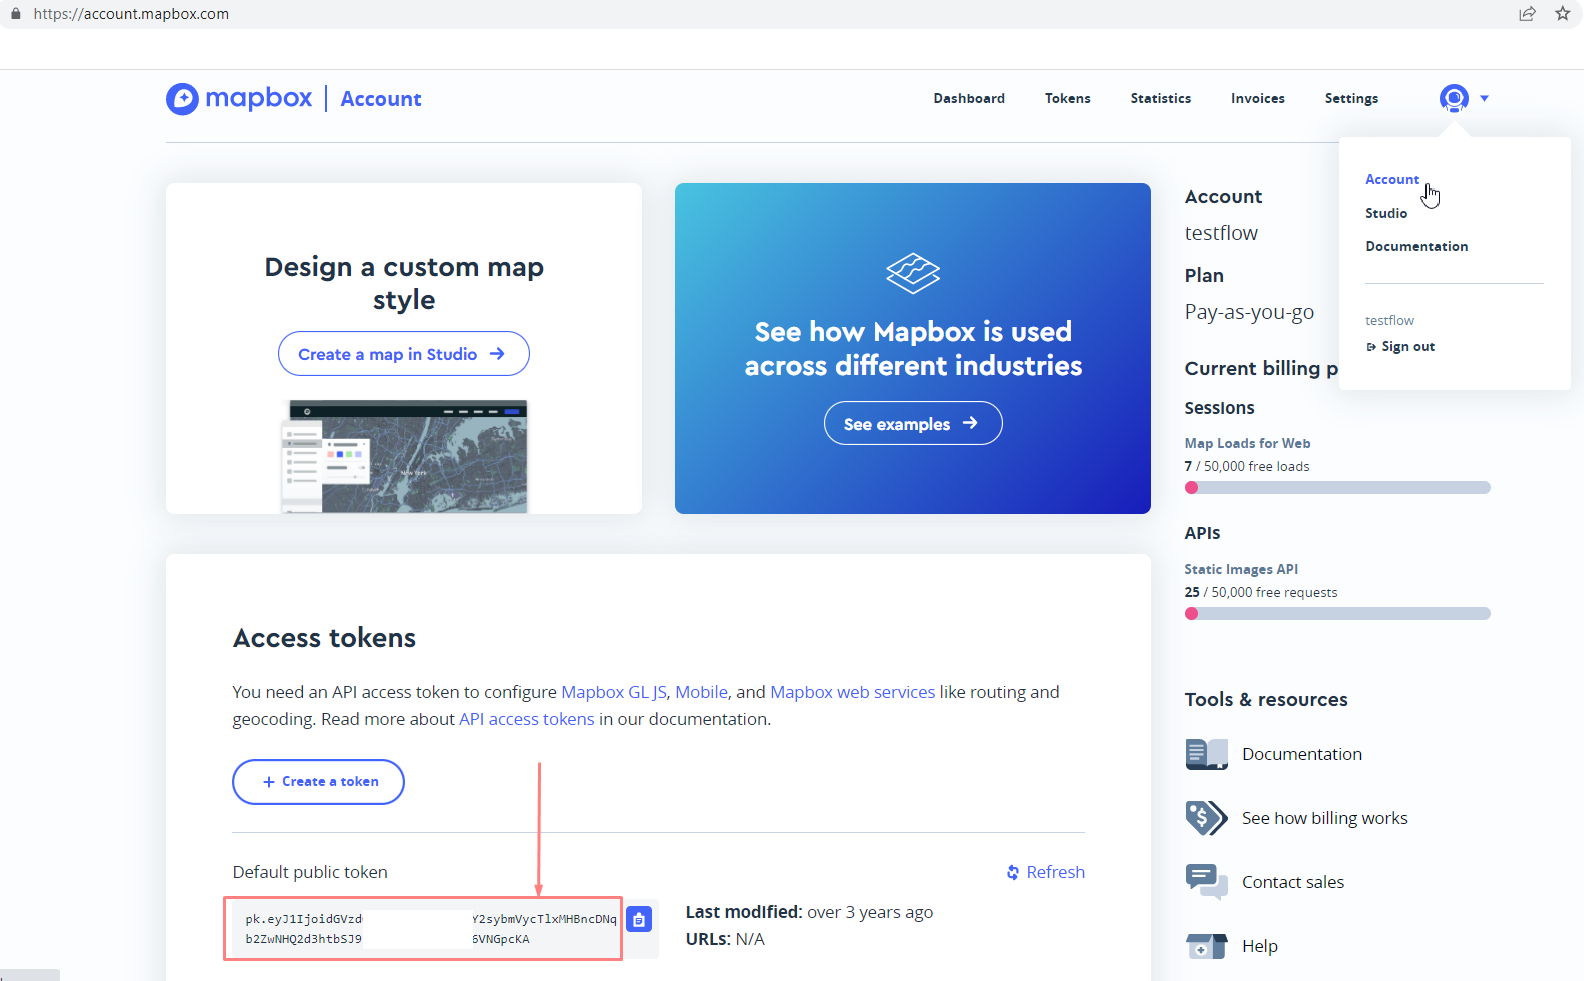
Task: Open the Mapbox web services link
Action: 852,692
